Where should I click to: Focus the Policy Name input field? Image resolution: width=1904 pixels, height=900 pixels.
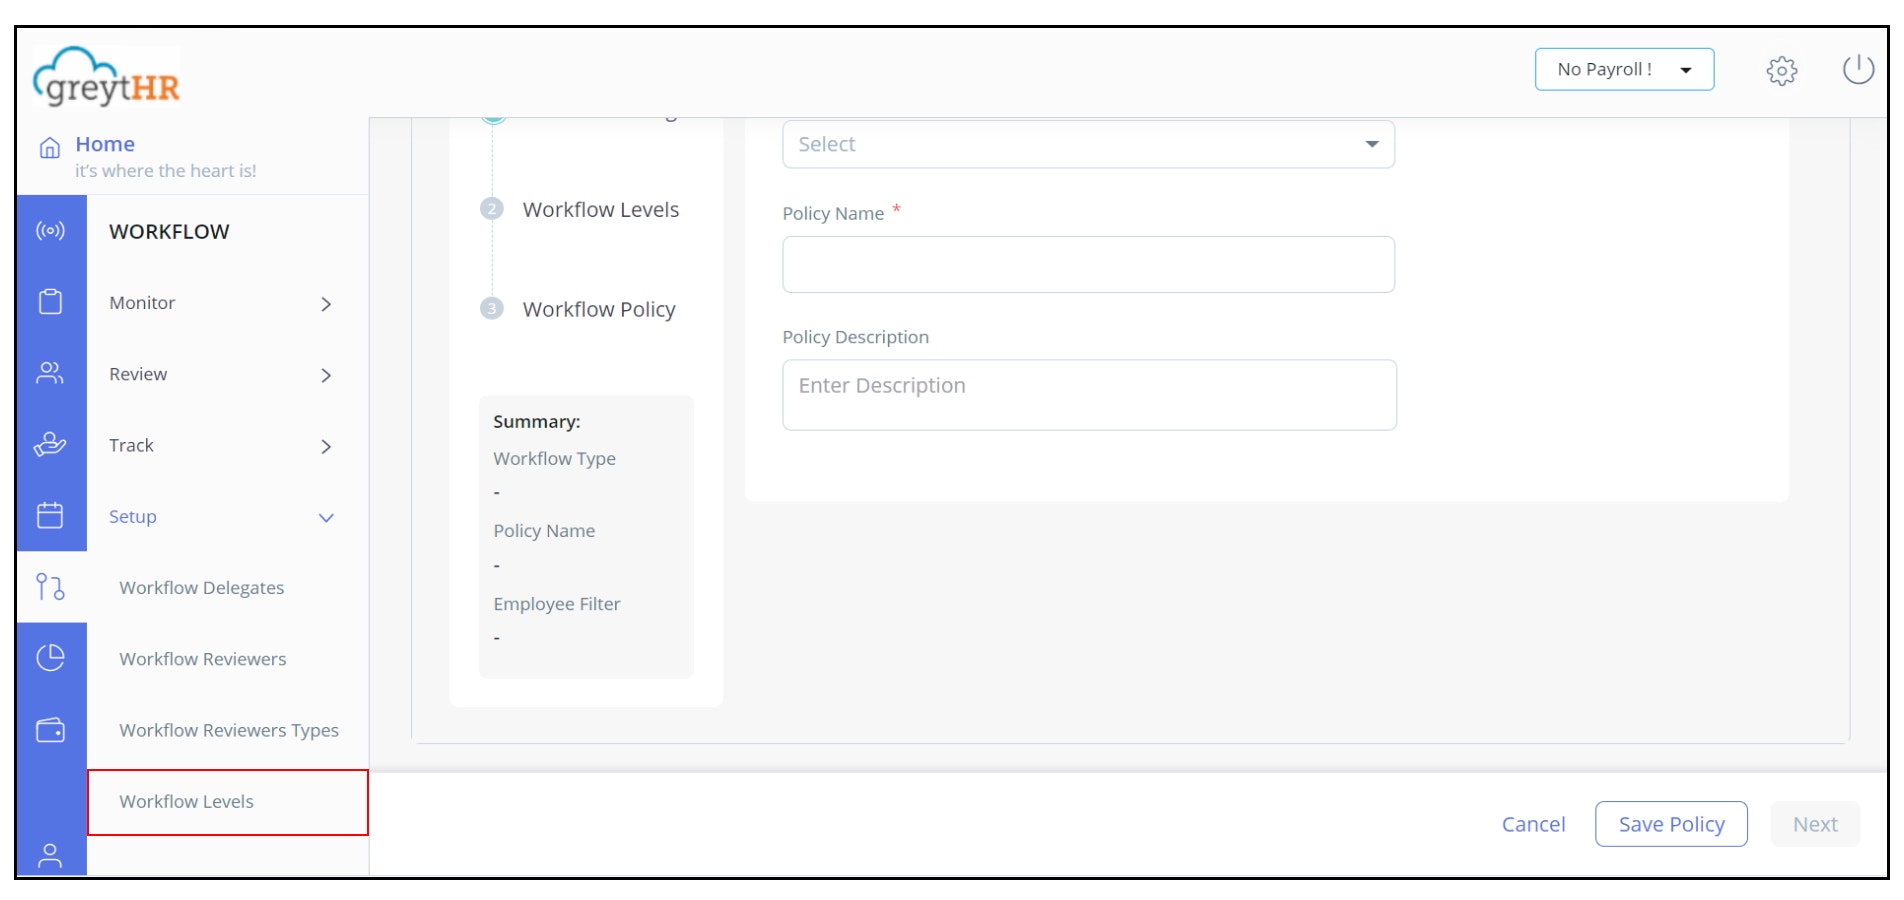tap(1089, 264)
